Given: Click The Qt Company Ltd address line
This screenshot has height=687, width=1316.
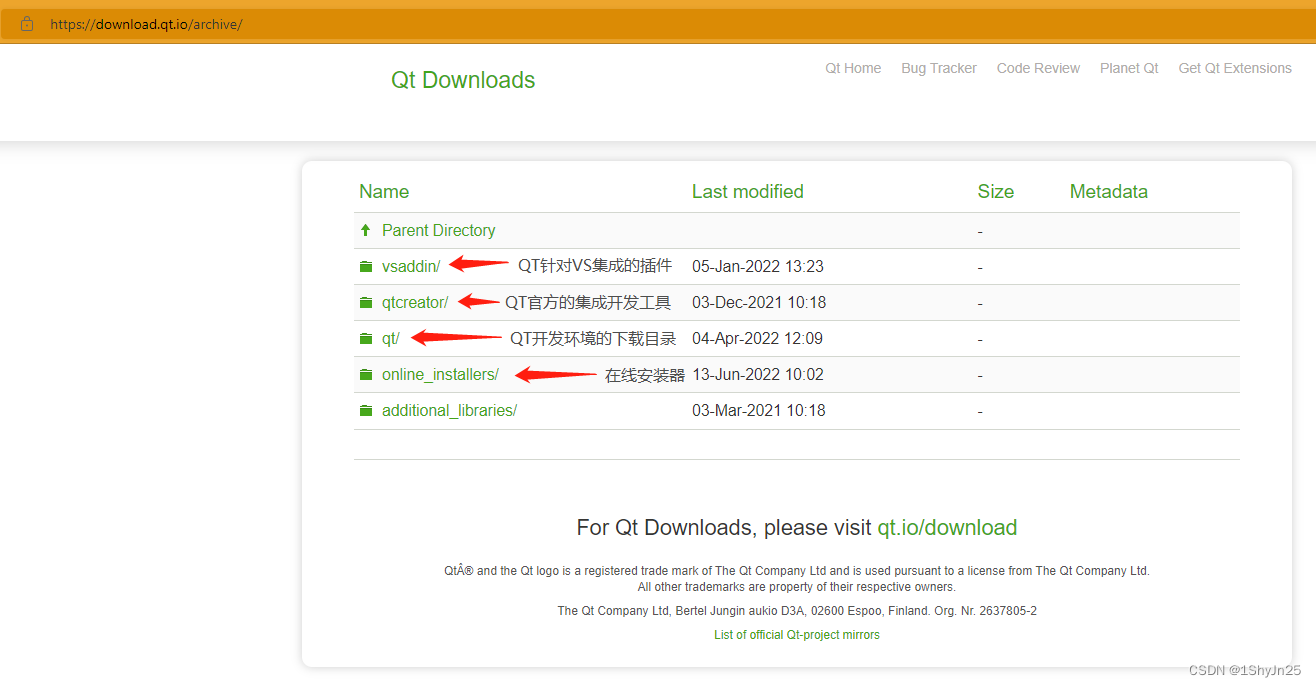Looking at the screenshot, I should tap(797, 611).
